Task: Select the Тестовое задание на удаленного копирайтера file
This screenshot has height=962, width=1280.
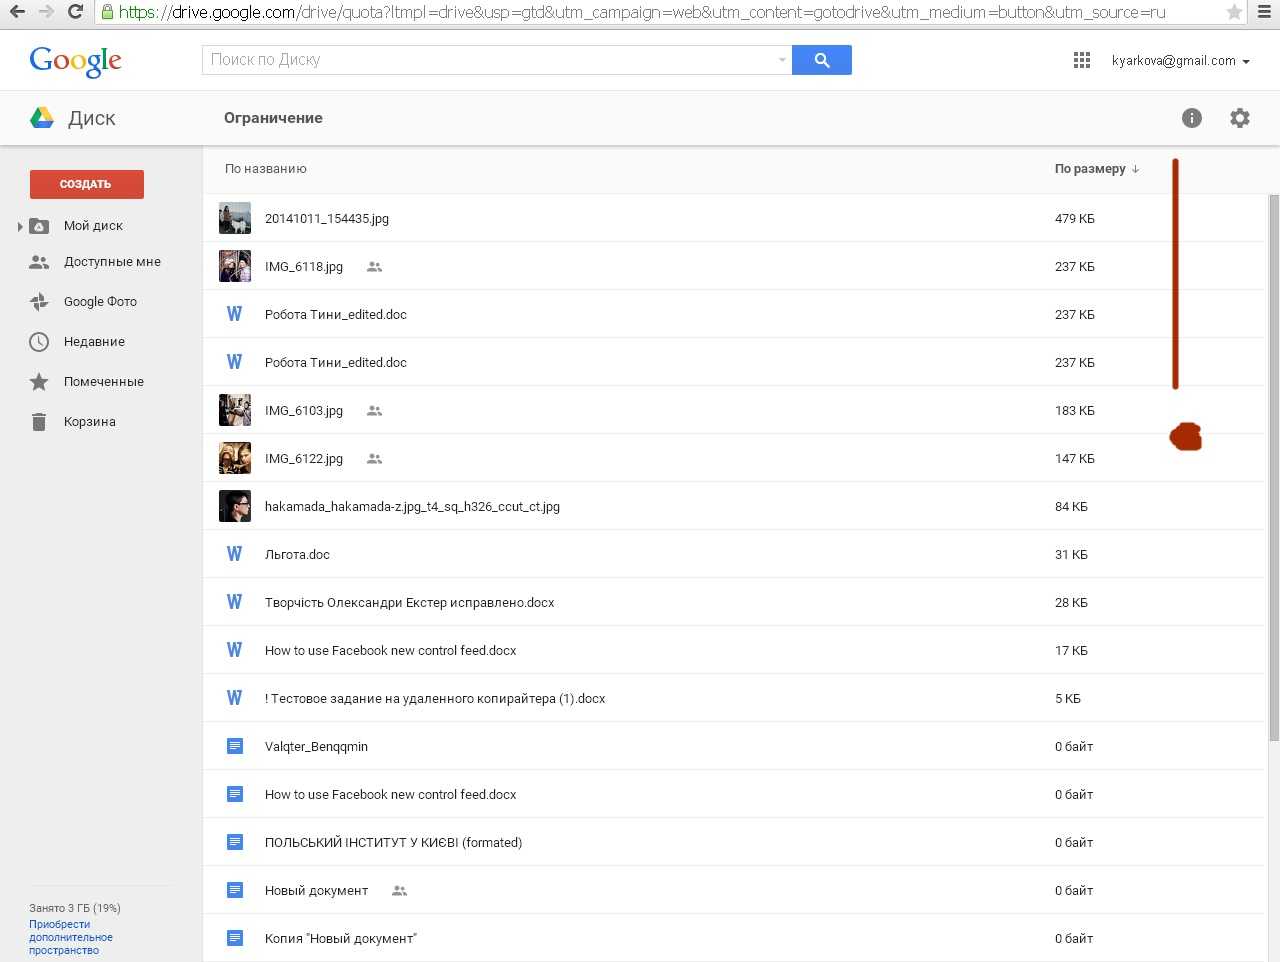Action: [435, 699]
